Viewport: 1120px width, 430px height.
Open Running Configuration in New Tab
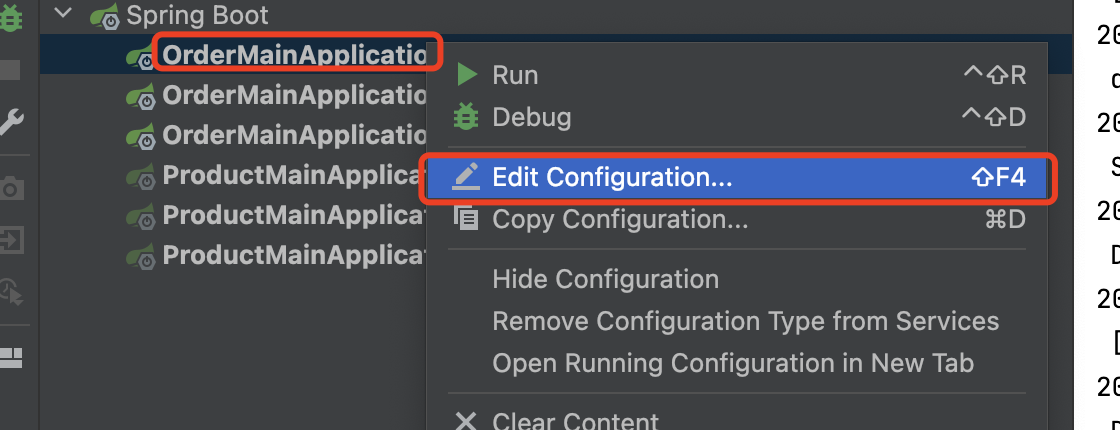click(733, 364)
